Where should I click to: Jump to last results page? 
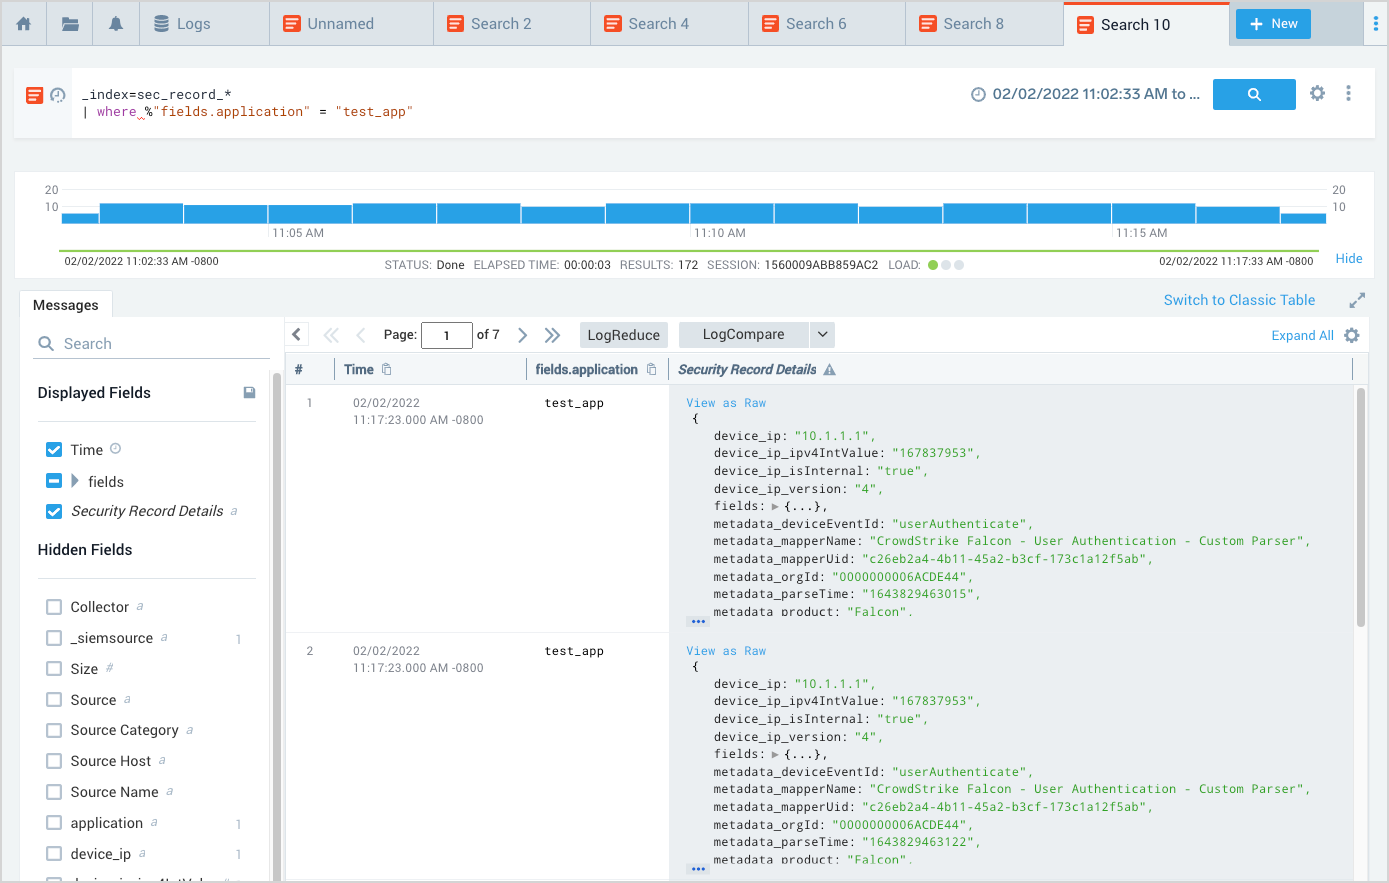[552, 335]
